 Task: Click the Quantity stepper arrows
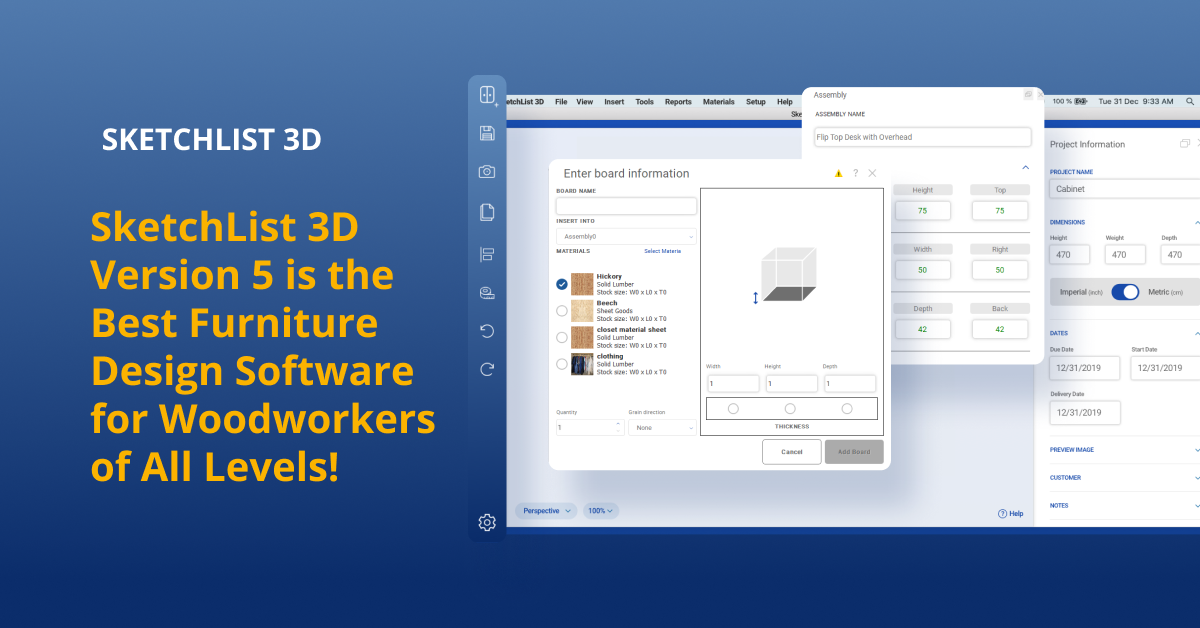coord(619,427)
